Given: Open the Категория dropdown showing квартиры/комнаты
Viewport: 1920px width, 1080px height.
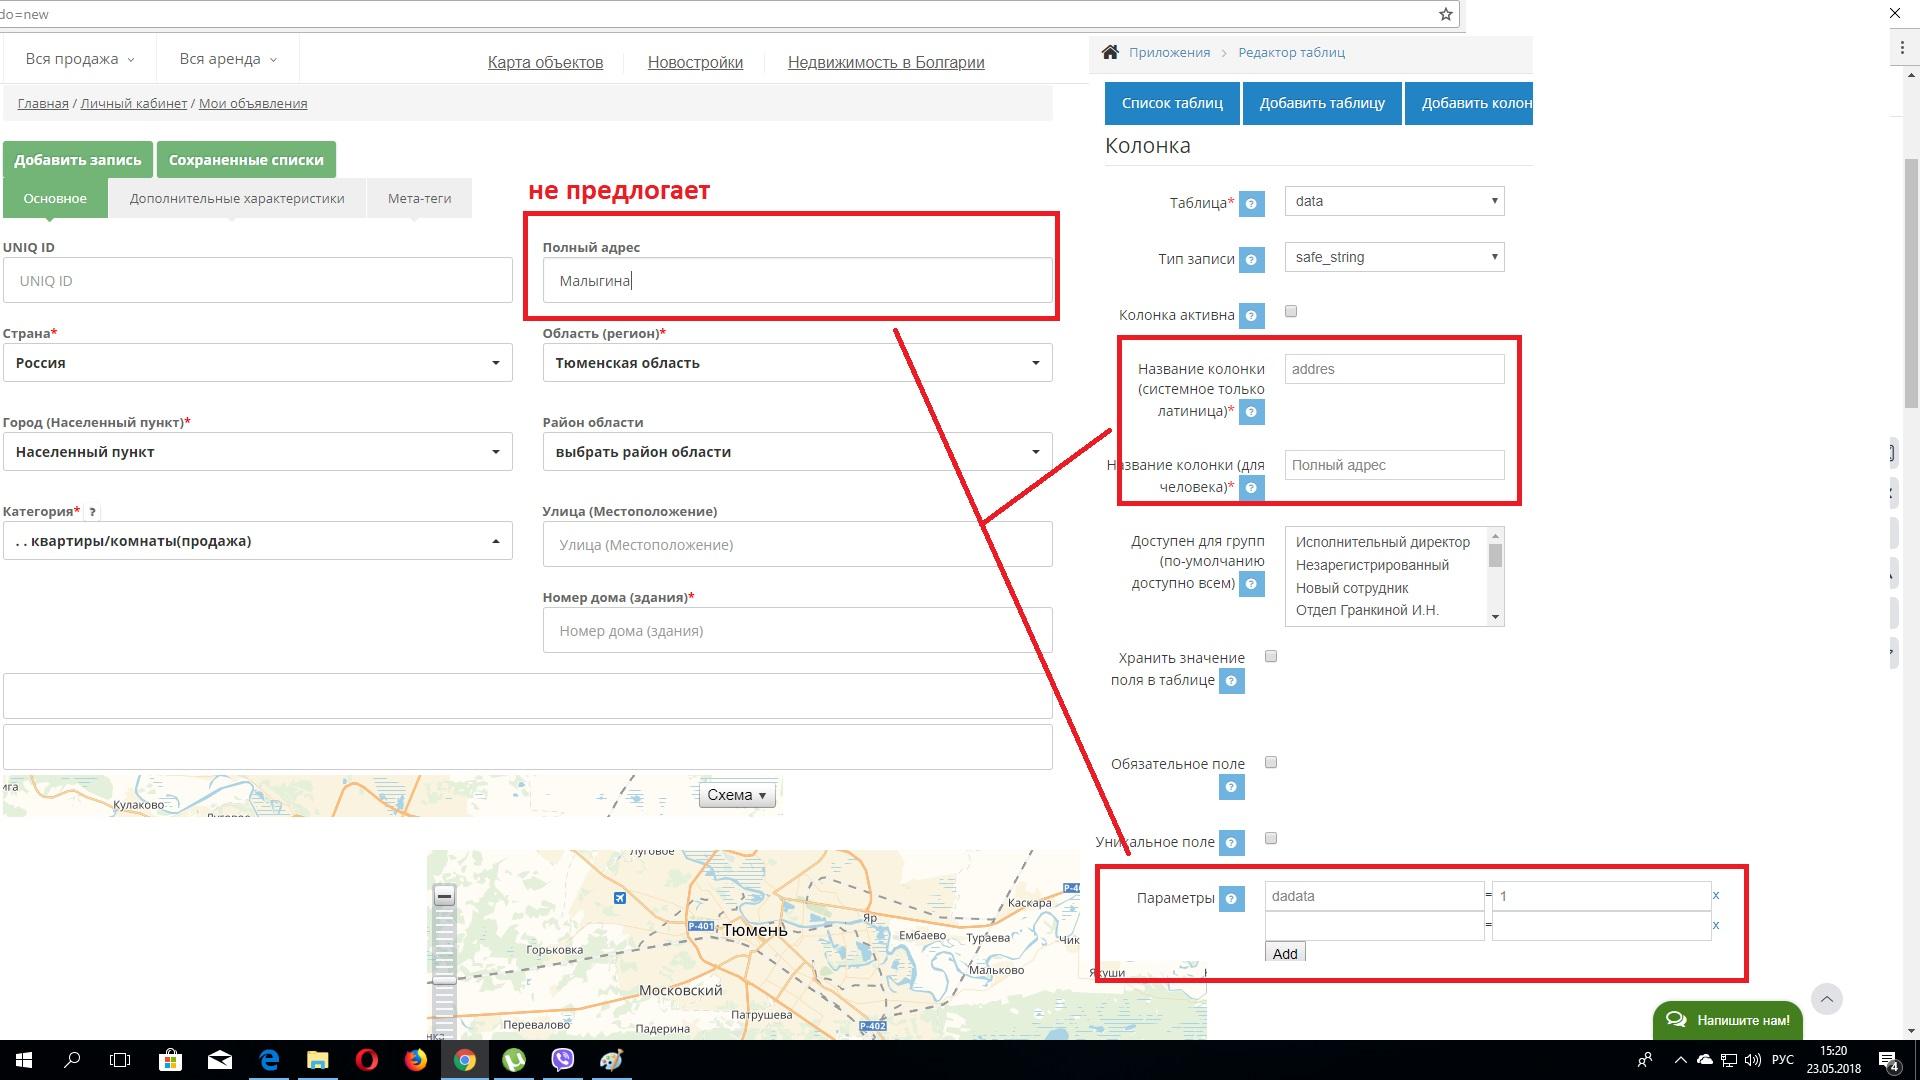Looking at the screenshot, I should pos(258,541).
